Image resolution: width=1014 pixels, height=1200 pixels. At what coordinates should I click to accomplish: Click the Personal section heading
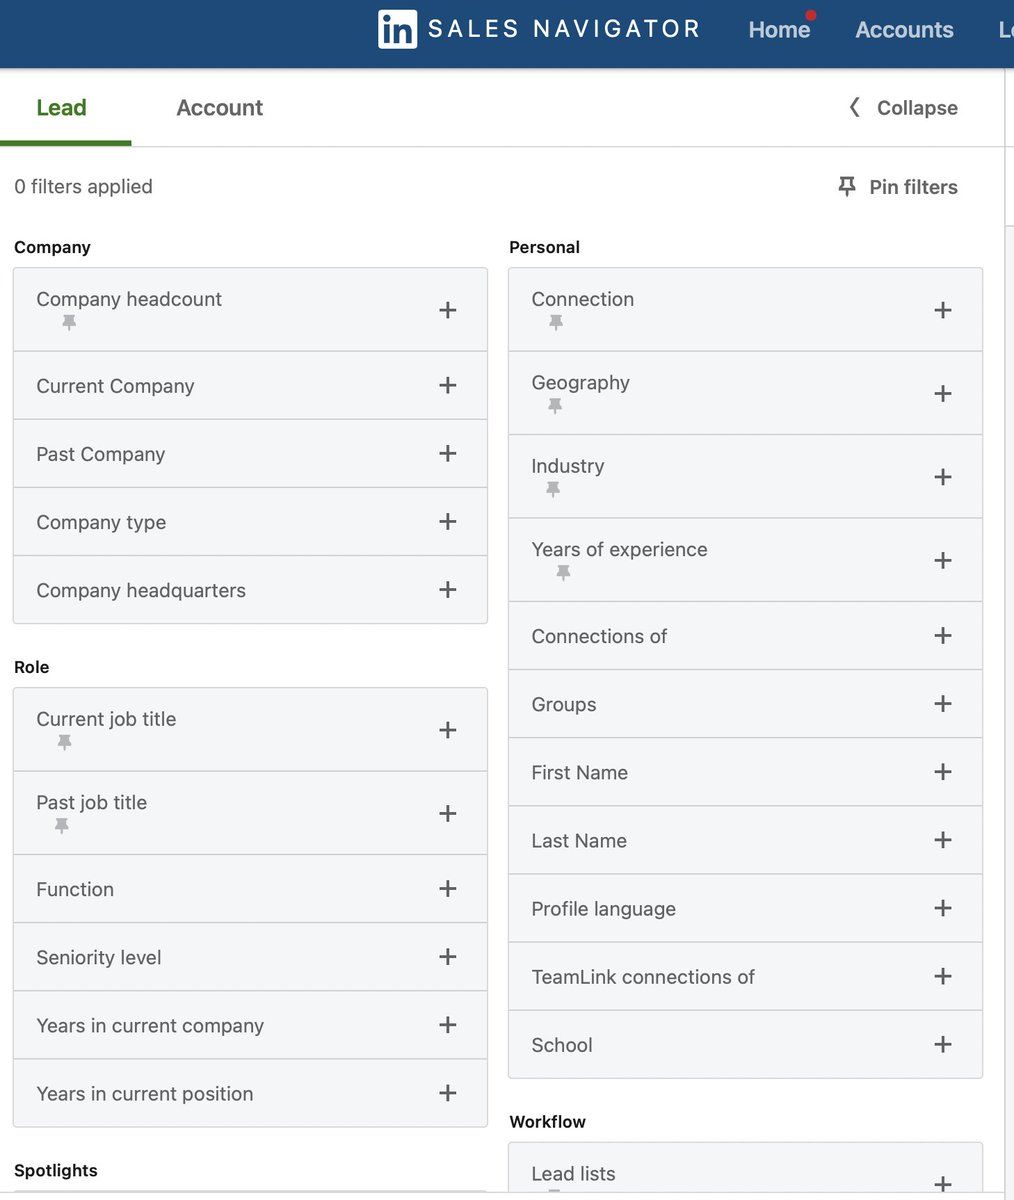[545, 247]
